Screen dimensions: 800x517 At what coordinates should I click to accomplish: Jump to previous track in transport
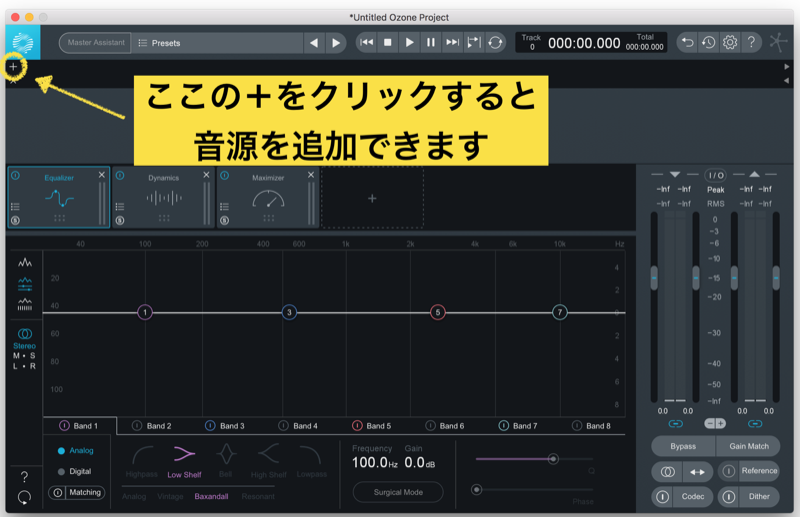click(366, 42)
